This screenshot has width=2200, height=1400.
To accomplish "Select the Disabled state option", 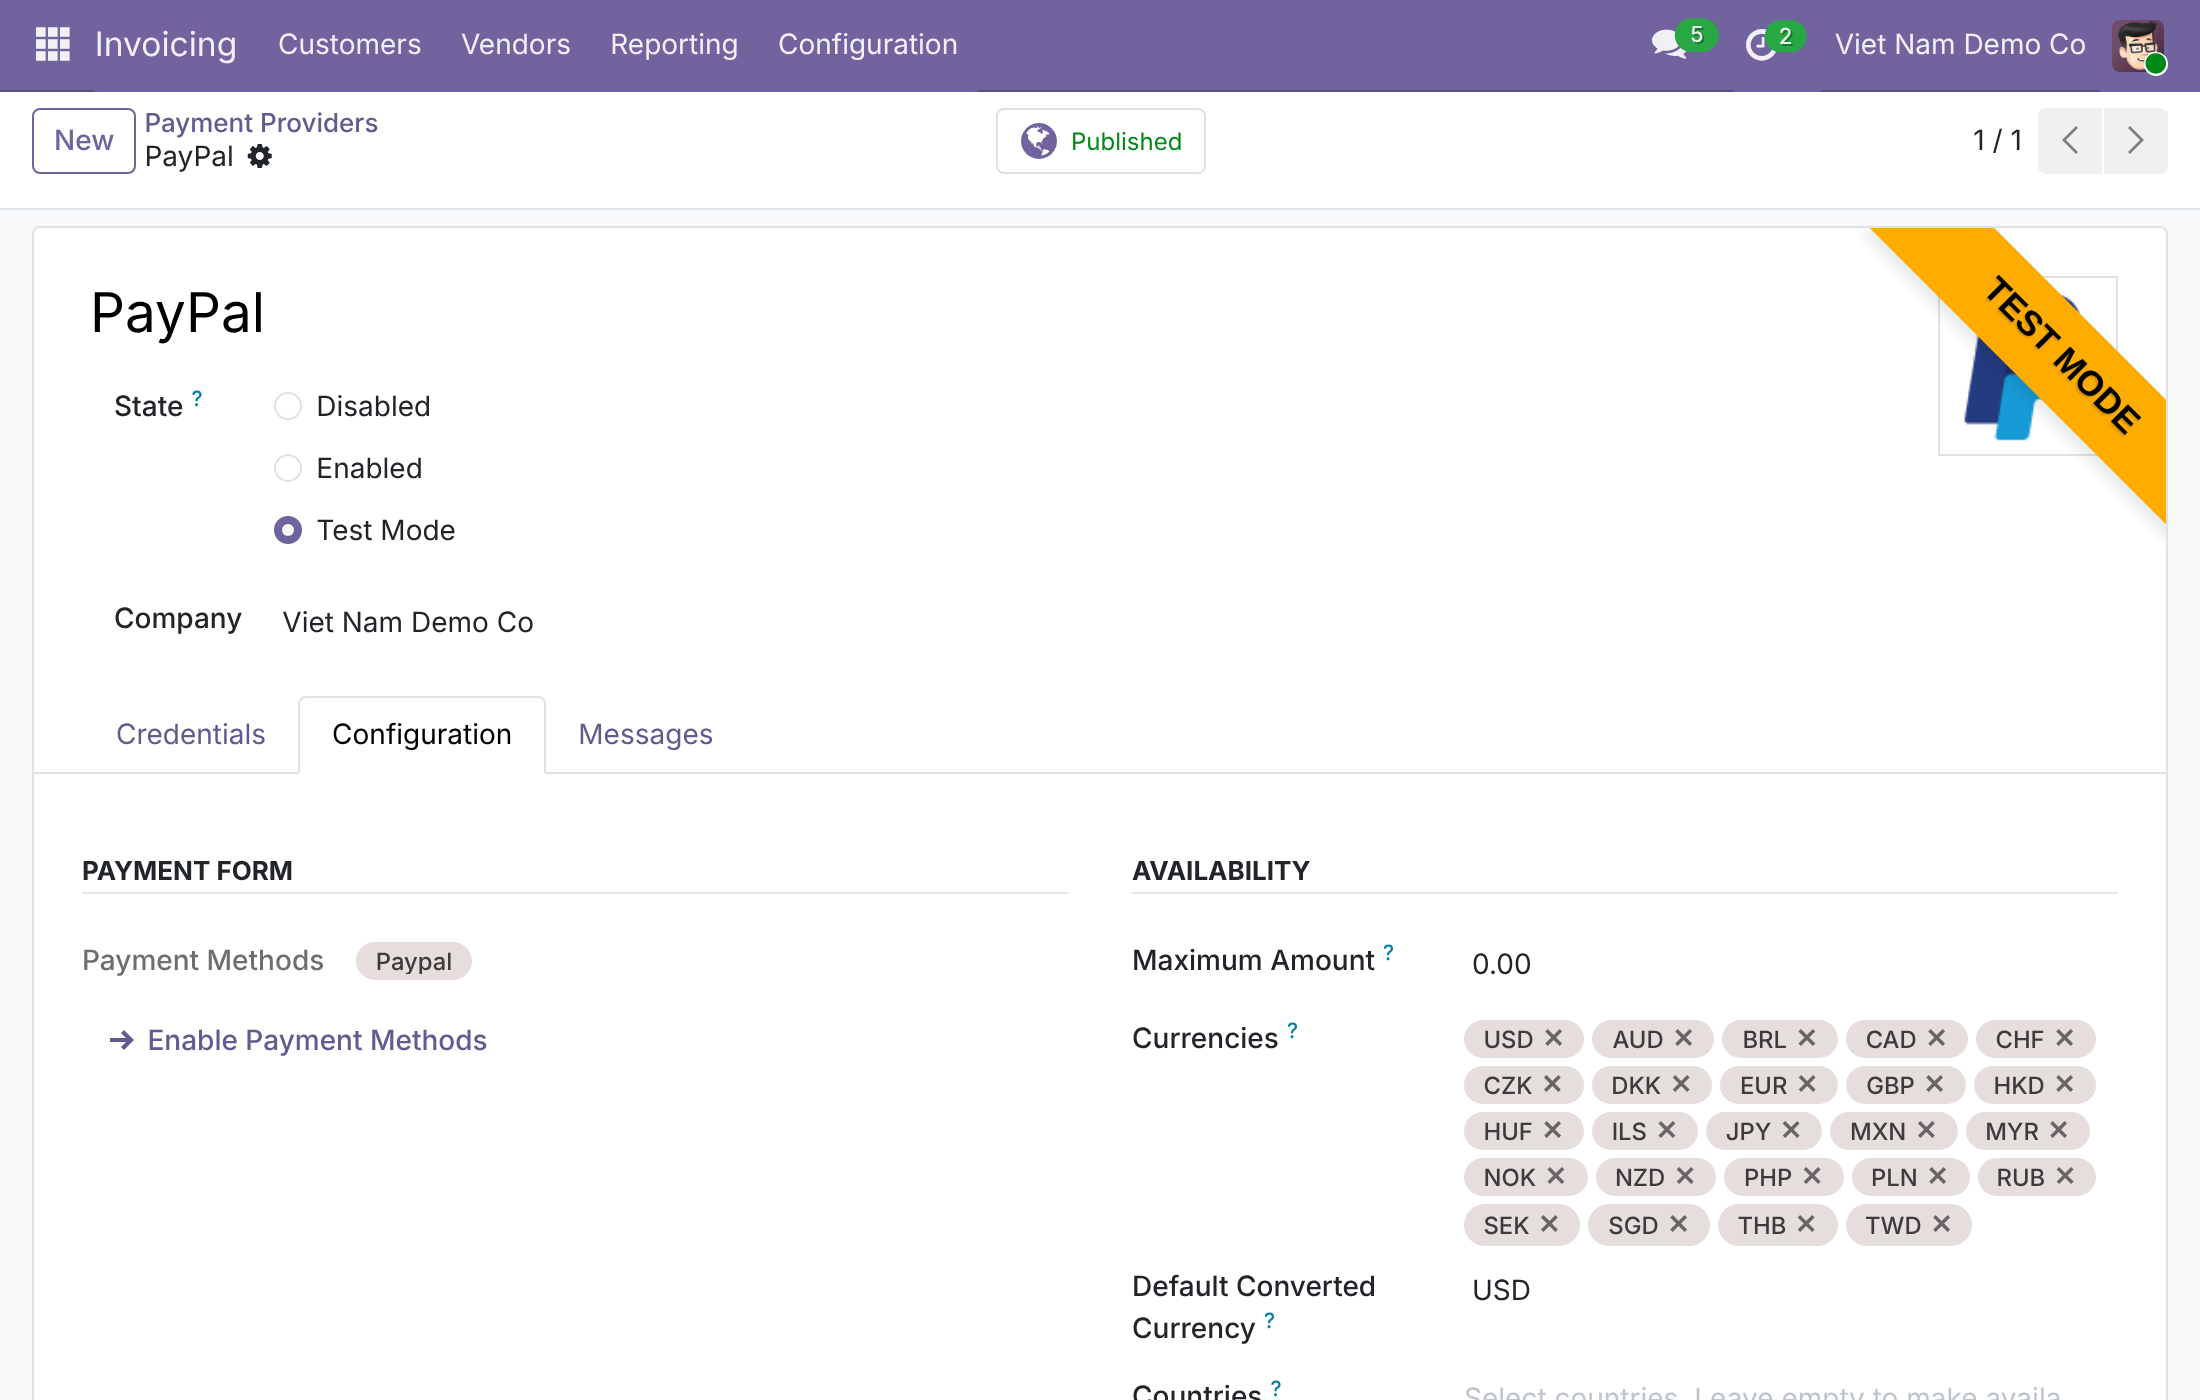I will 288,406.
